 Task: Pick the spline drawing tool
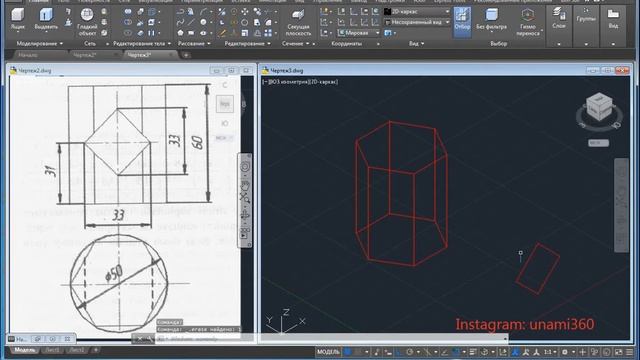181,22
